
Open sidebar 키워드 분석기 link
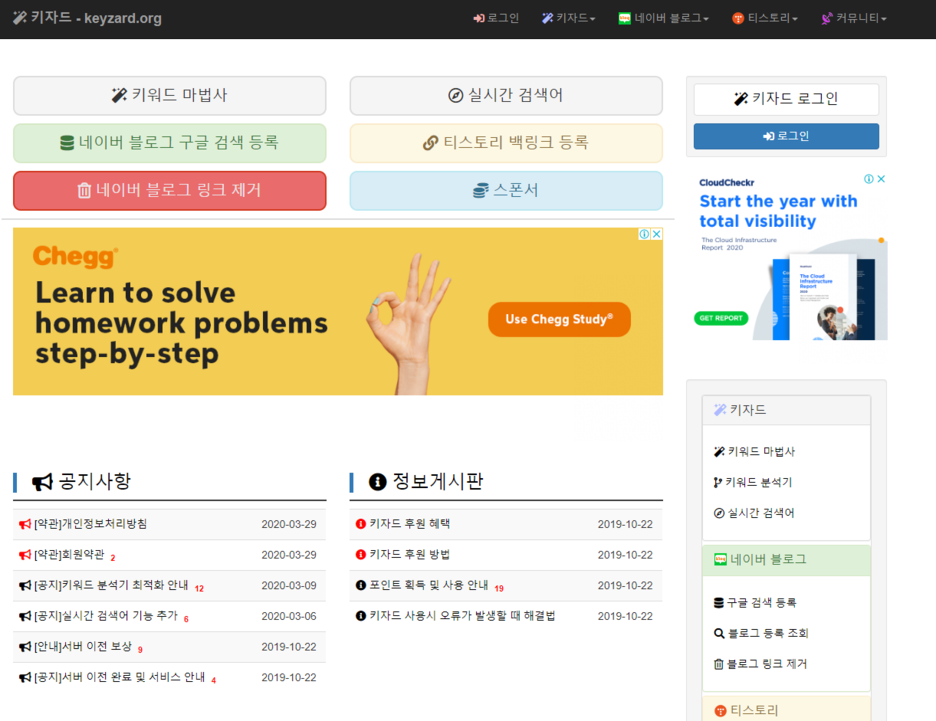[752, 482]
